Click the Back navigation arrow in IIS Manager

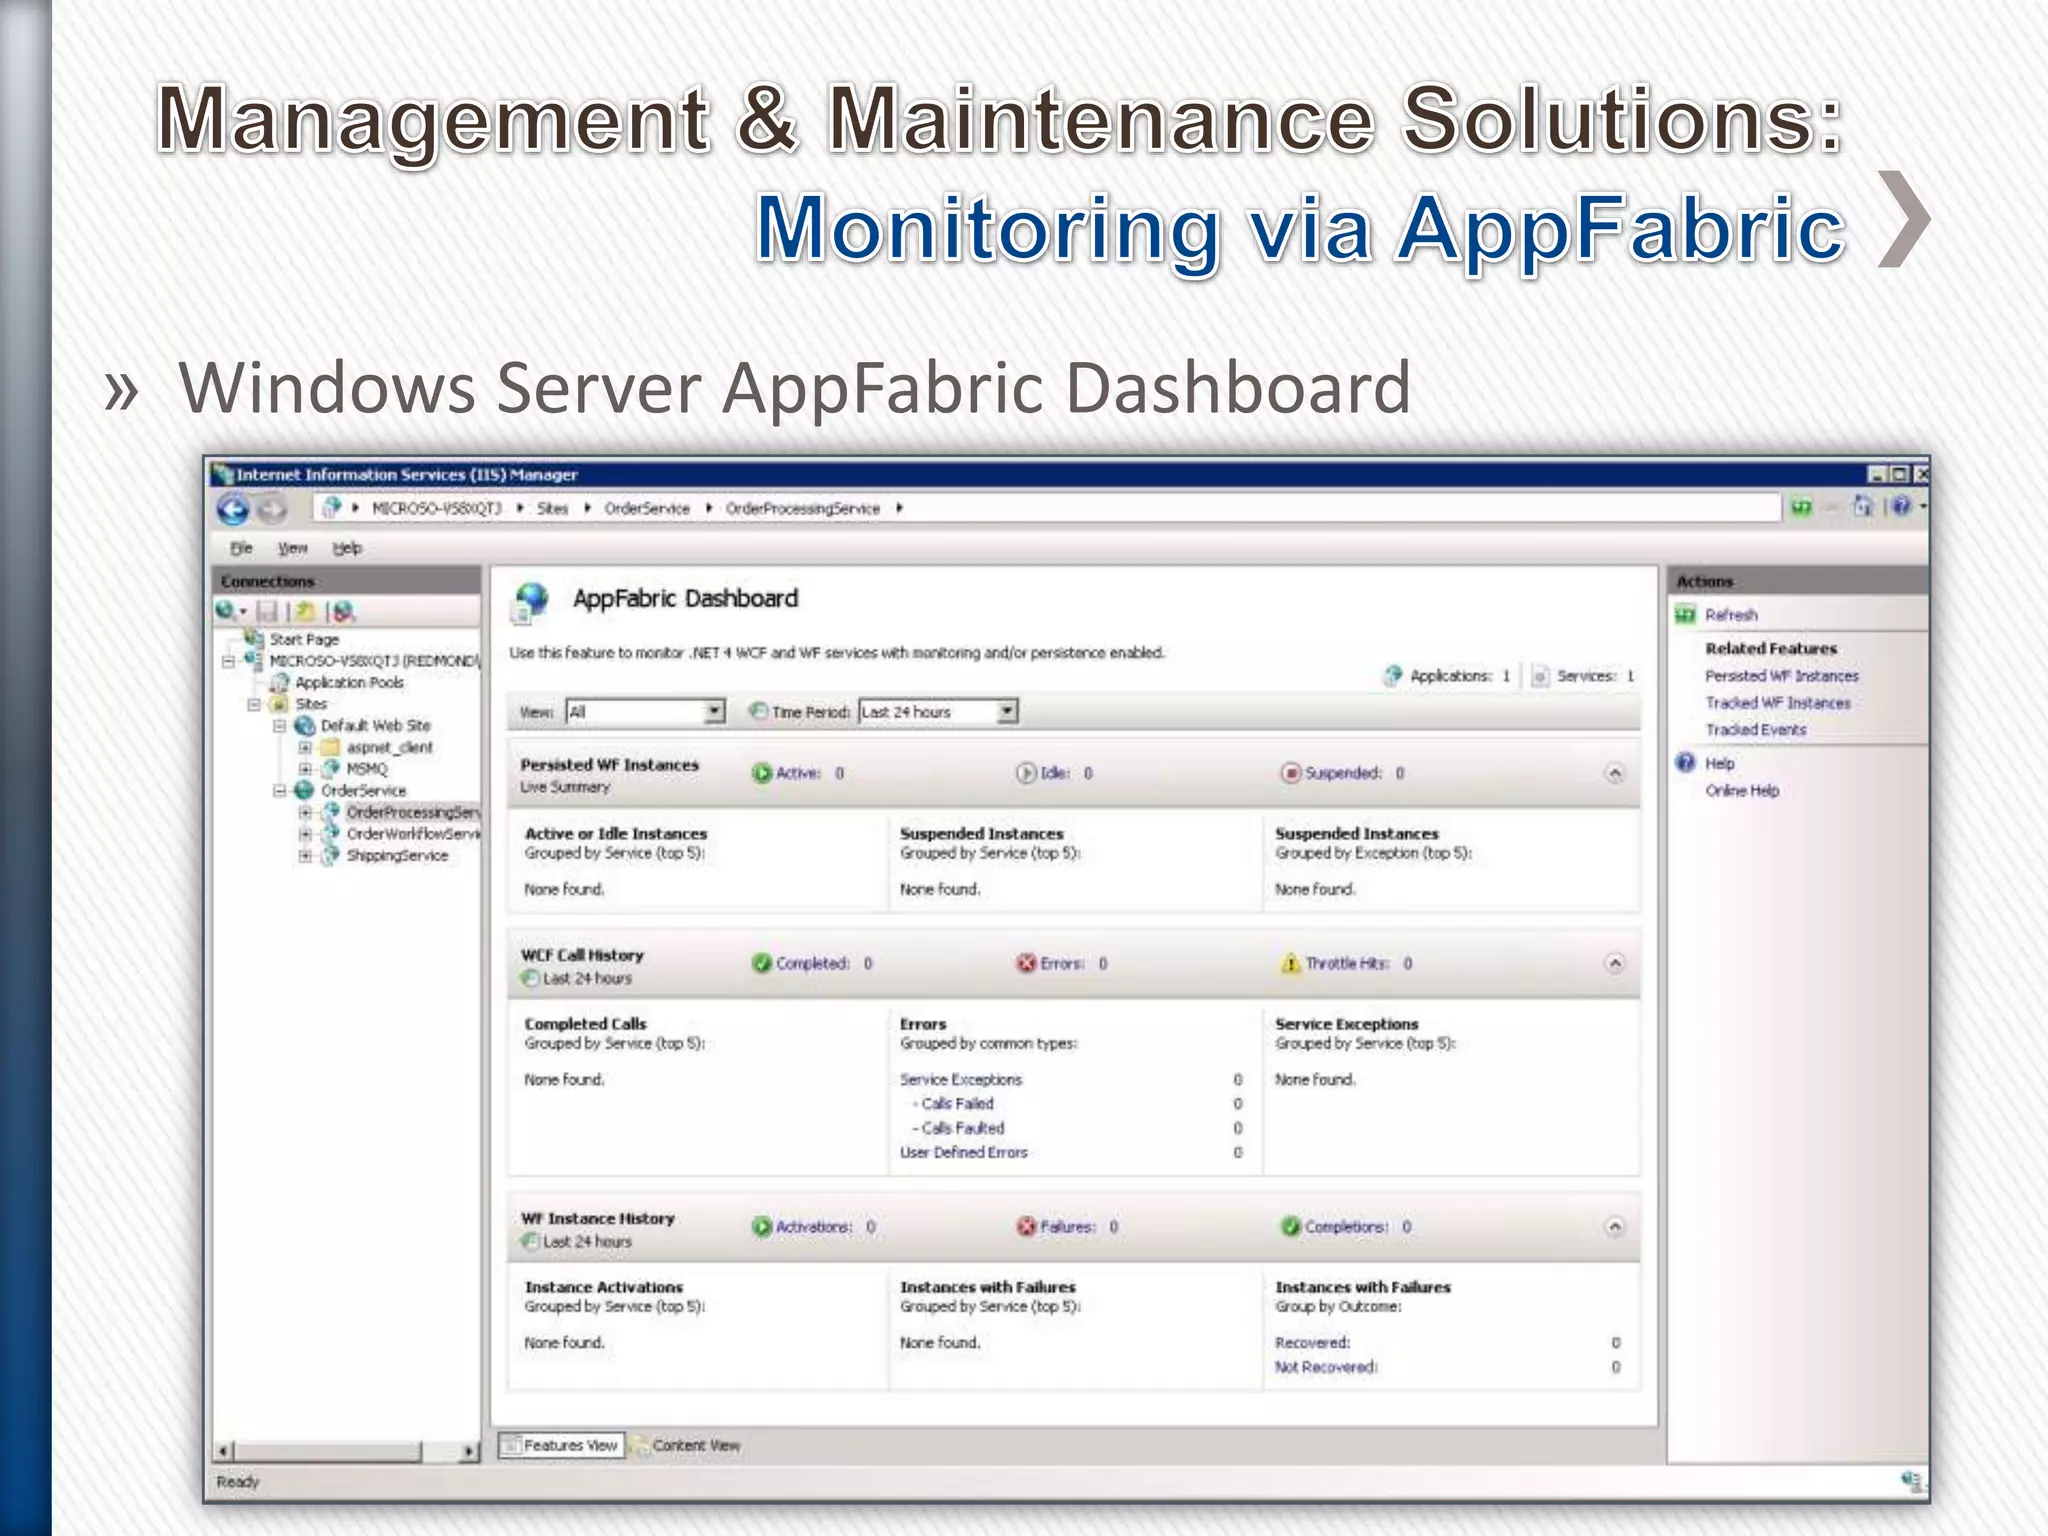[233, 509]
